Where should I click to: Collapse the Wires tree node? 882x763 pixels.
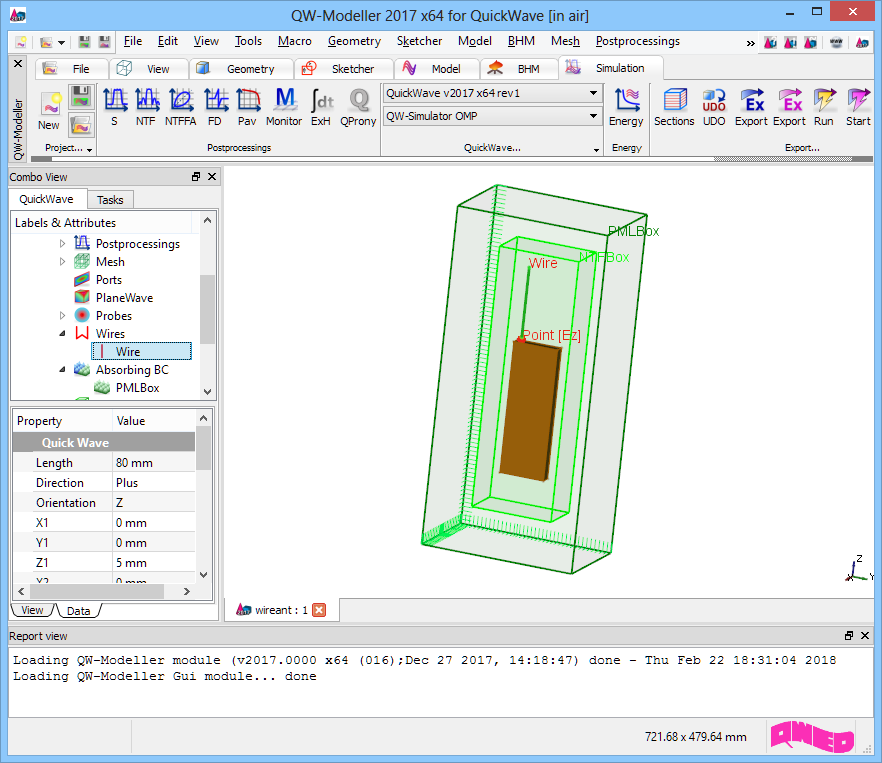[x=63, y=334]
